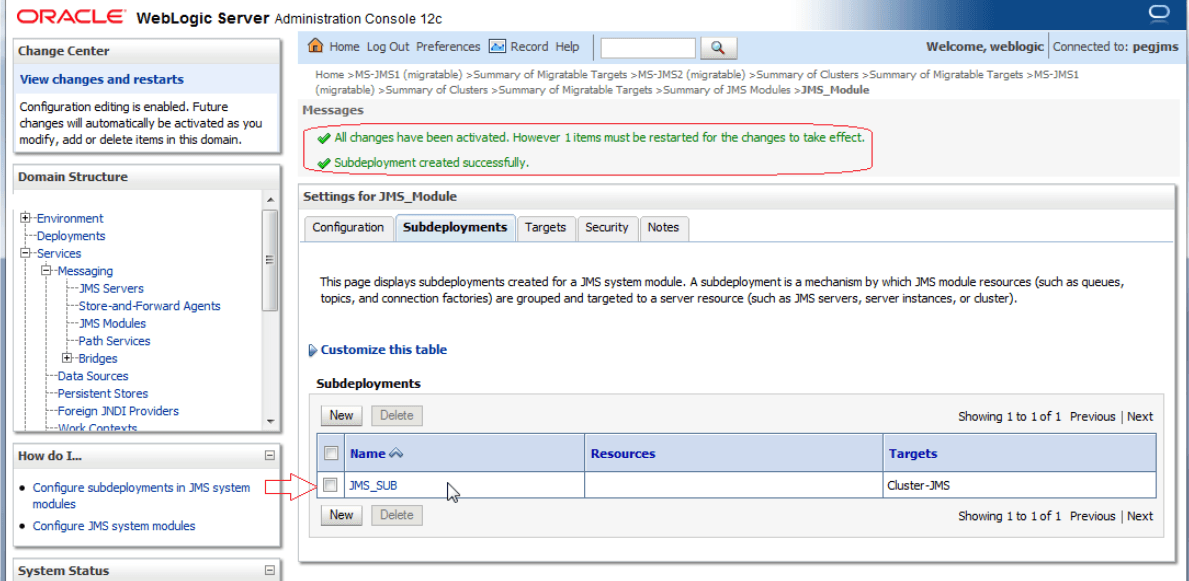Click inside the search input field

pyautogui.click(x=647, y=47)
